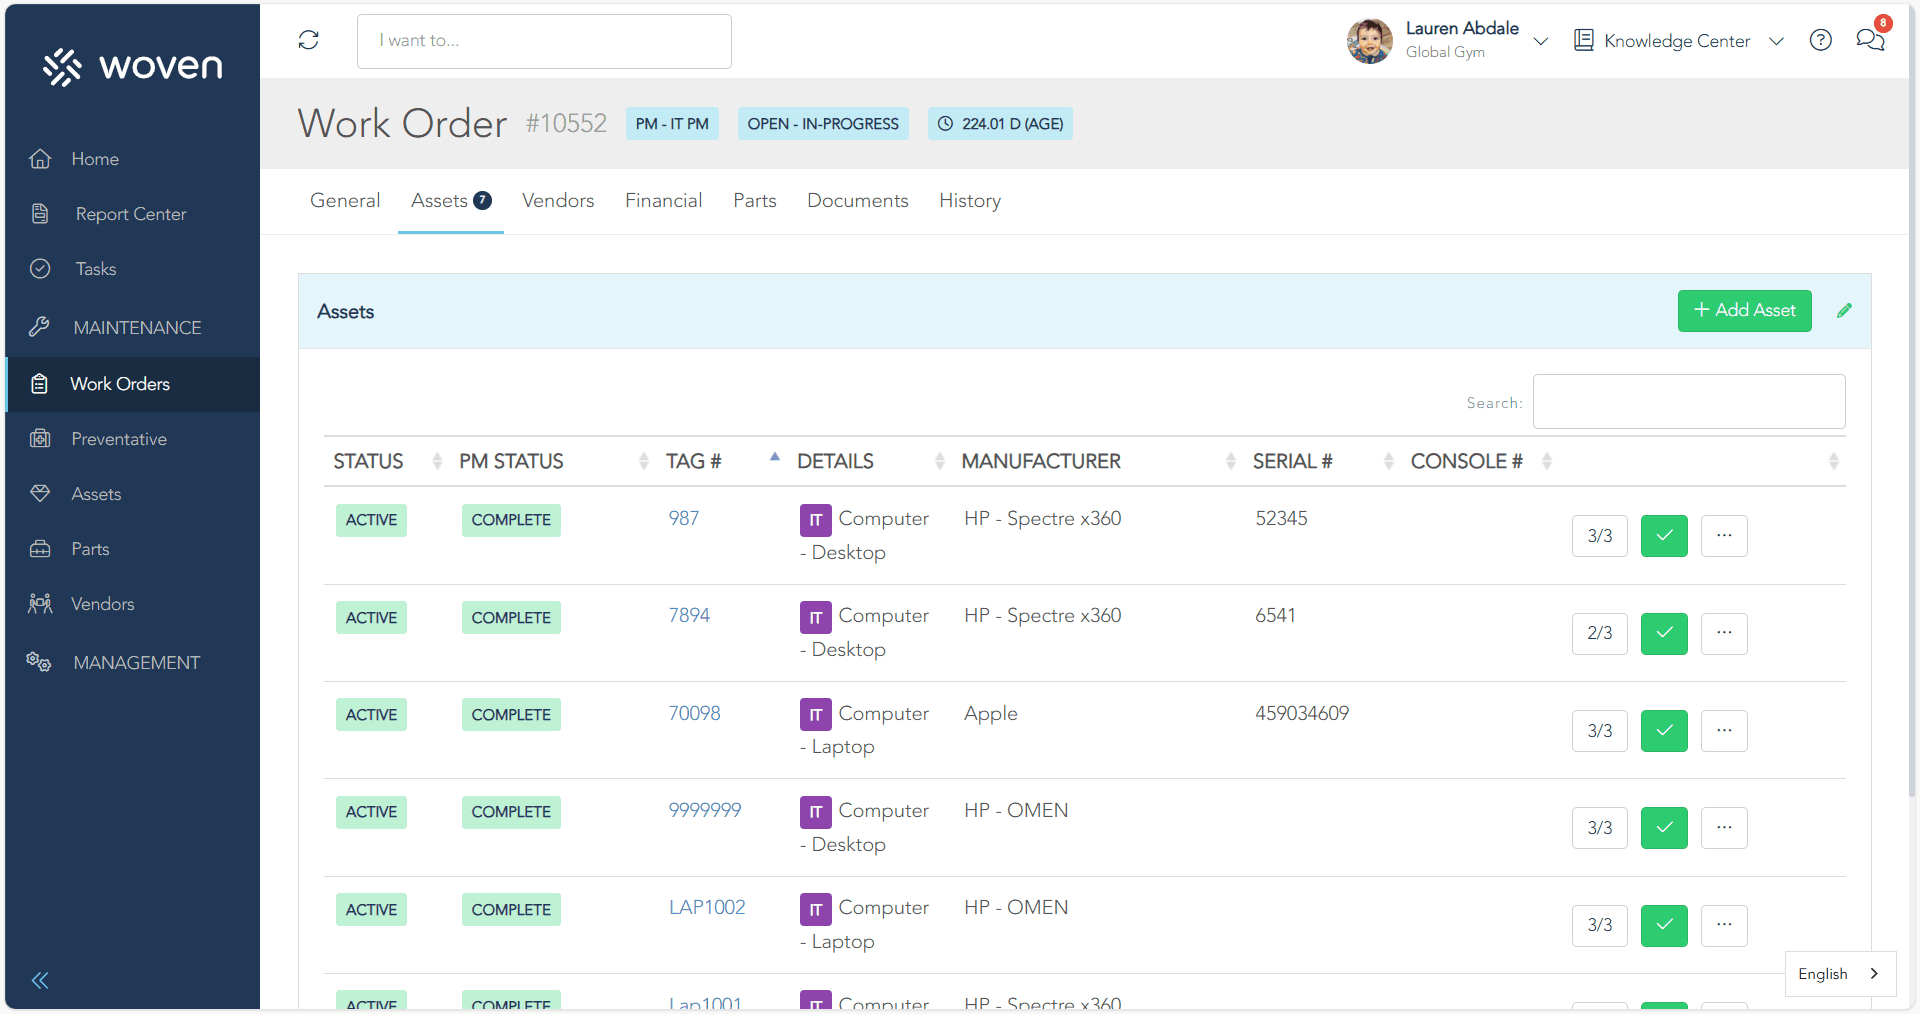The width and height of the screenshot is (1920, 1014).
Task: Click the Woven logo
Action: coord(132,66)
